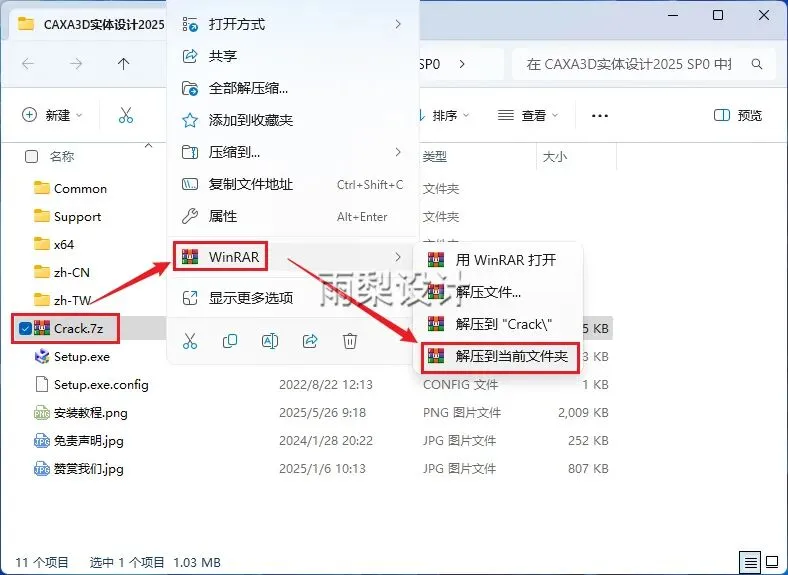Screen dimensions: 788x575
Task: Click the CONFIG 文件 type cell
Action: coord(460,385)
